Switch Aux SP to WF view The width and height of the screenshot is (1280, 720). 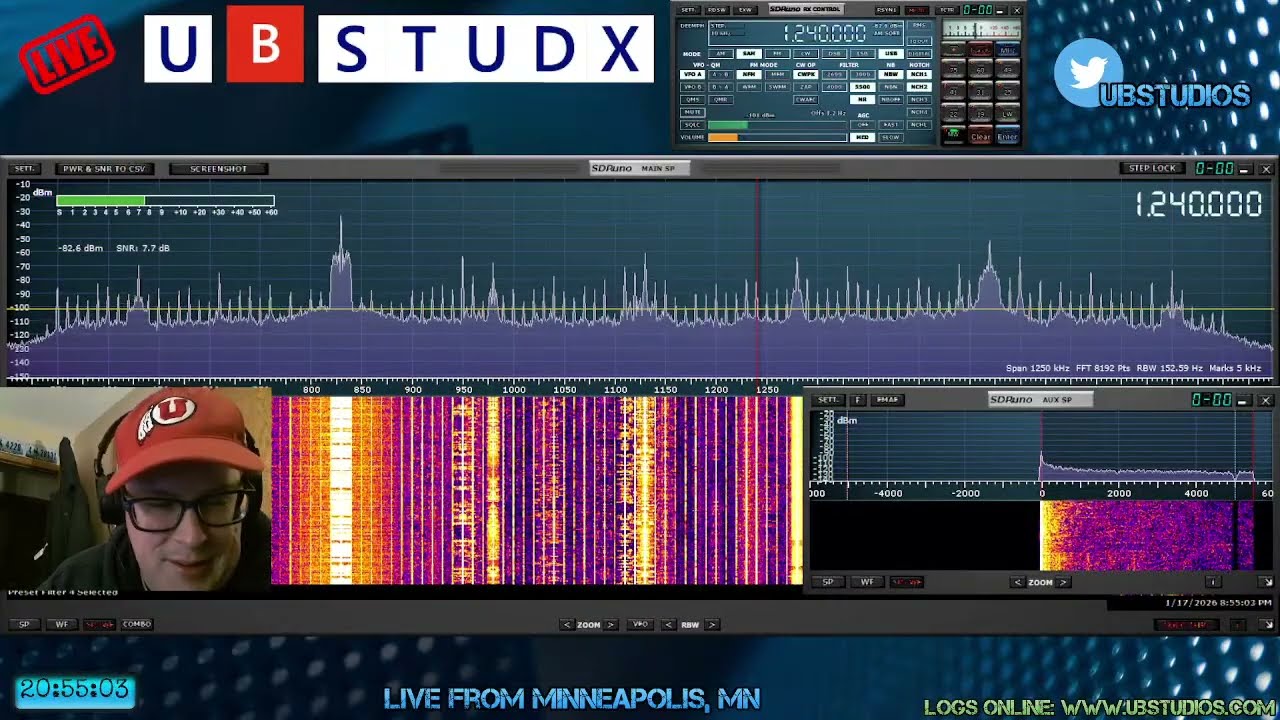[x=867, y=582]
